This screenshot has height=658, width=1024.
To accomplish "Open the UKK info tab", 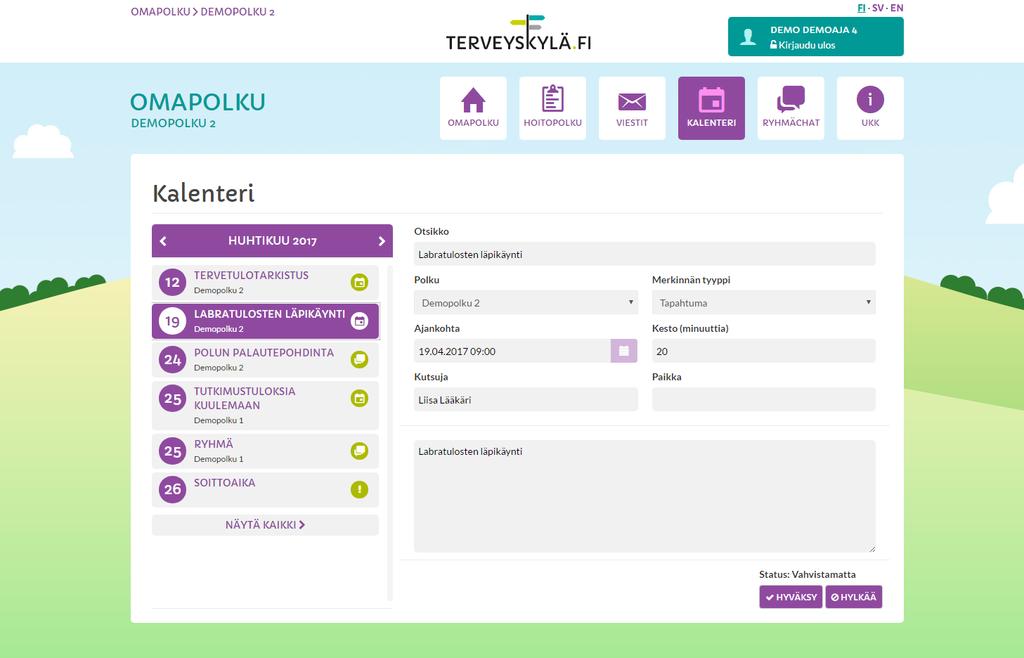I will pyautogui.click(x=870, y=108).
